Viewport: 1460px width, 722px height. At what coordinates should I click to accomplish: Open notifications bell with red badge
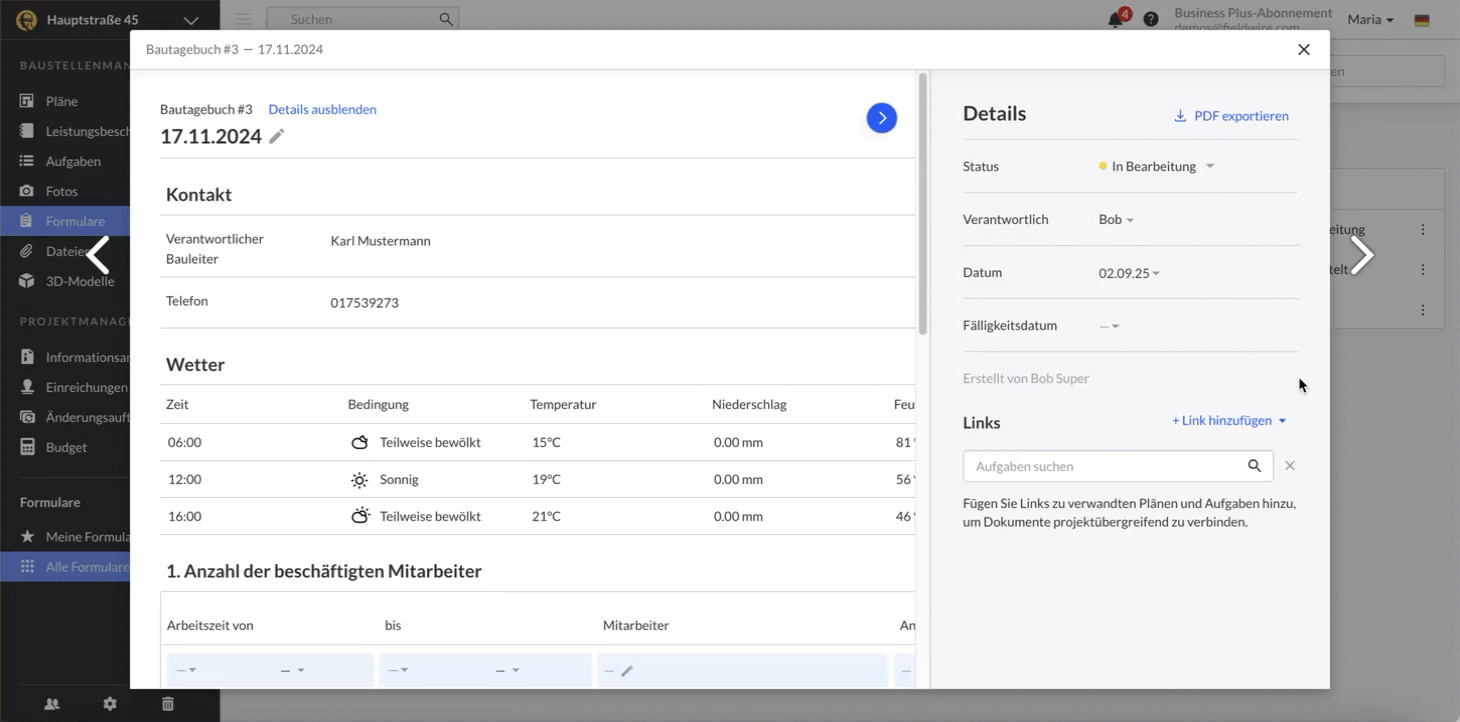tap(1116, 19)
